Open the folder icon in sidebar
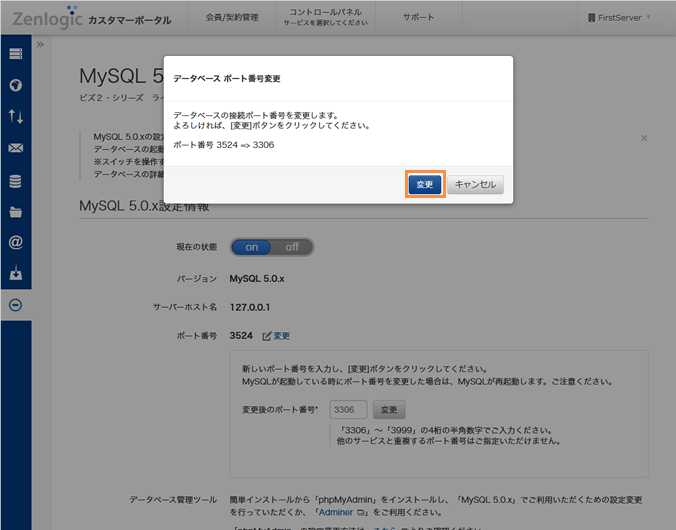The image size is (676, 530). (15, 212)
